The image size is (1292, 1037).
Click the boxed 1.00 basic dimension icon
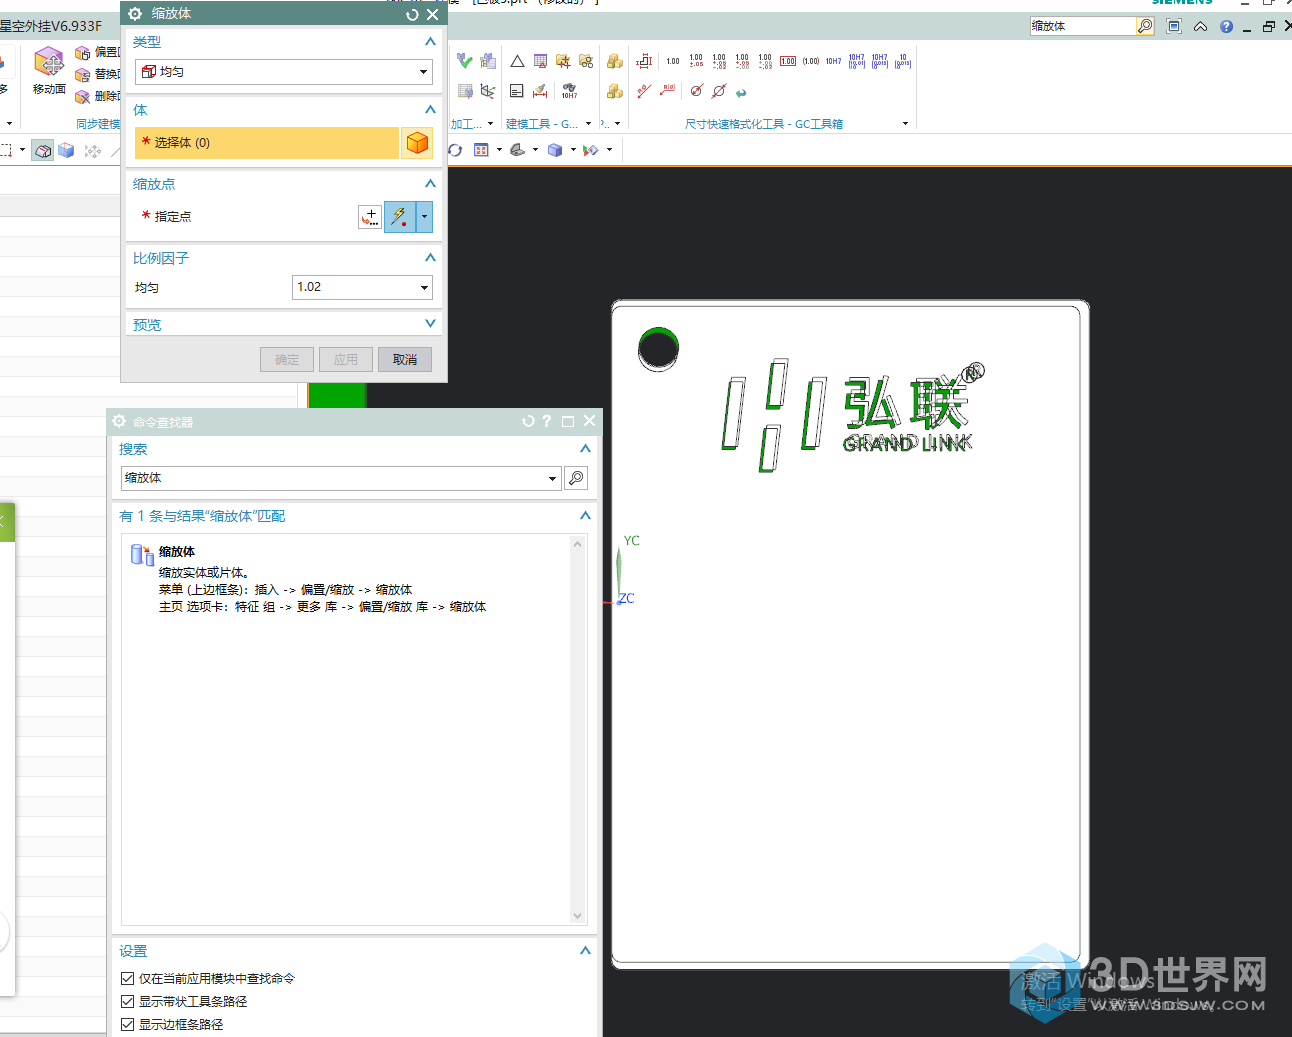point(788,61)
